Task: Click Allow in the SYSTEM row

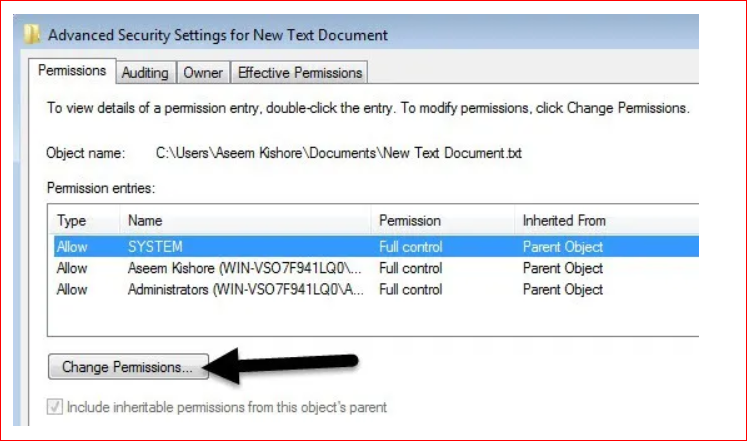Action: point(72,247)
